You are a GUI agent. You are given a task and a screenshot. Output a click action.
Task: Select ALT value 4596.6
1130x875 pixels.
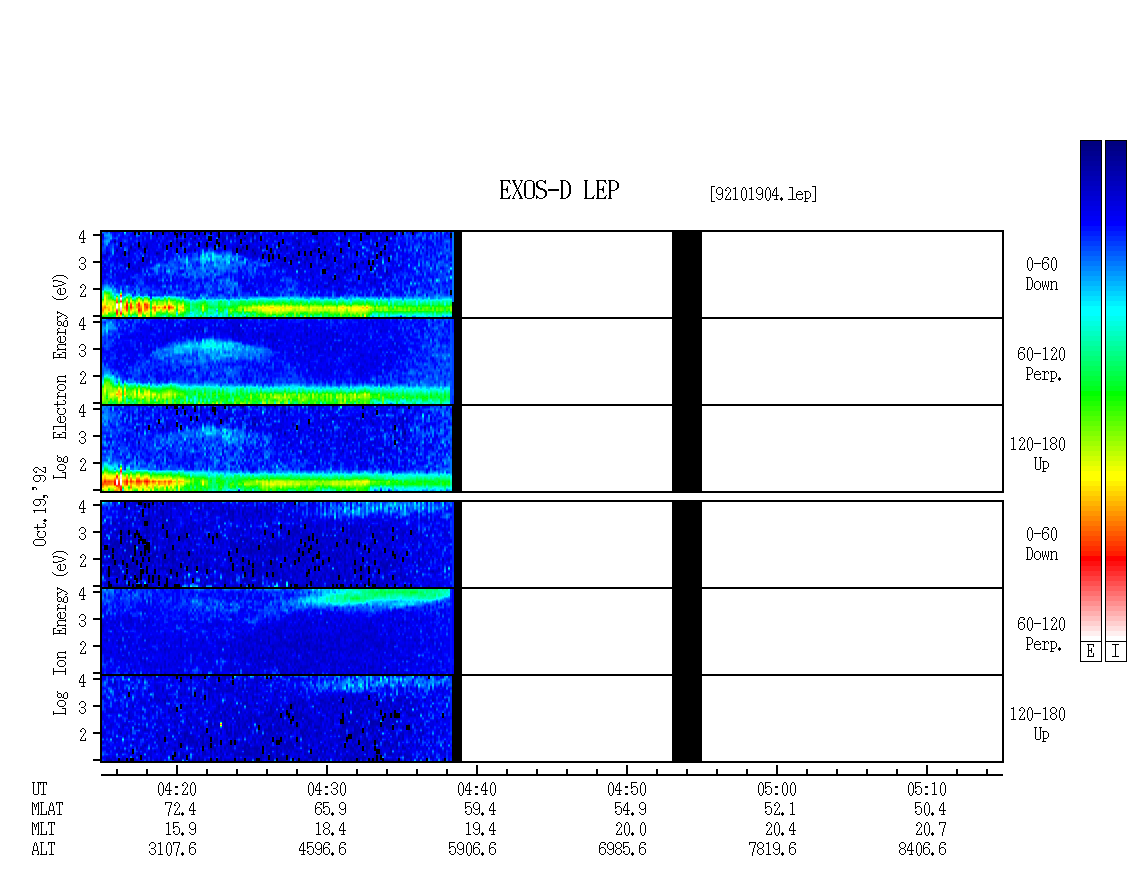pos(322,850)
